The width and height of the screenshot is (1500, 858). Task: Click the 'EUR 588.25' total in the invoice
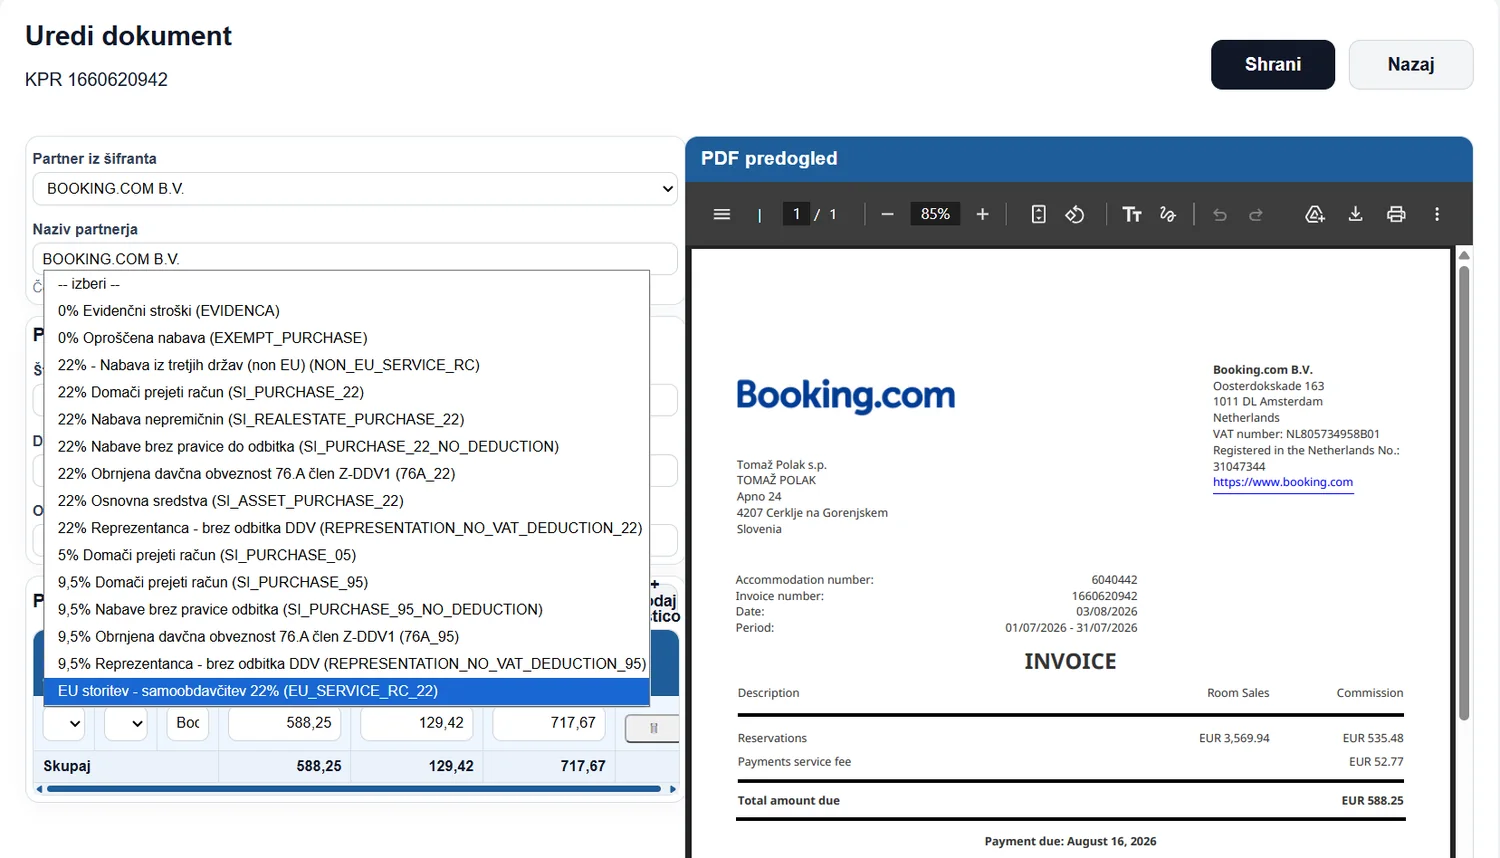1372,801
